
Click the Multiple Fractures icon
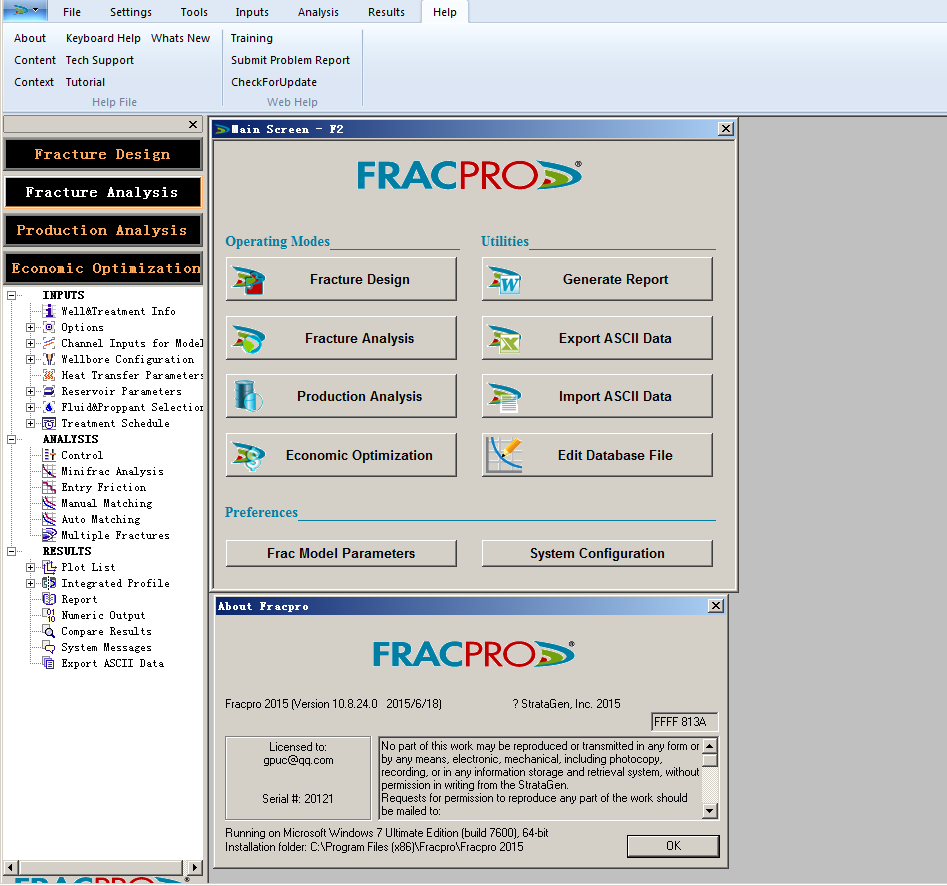[x=49, y=535]
